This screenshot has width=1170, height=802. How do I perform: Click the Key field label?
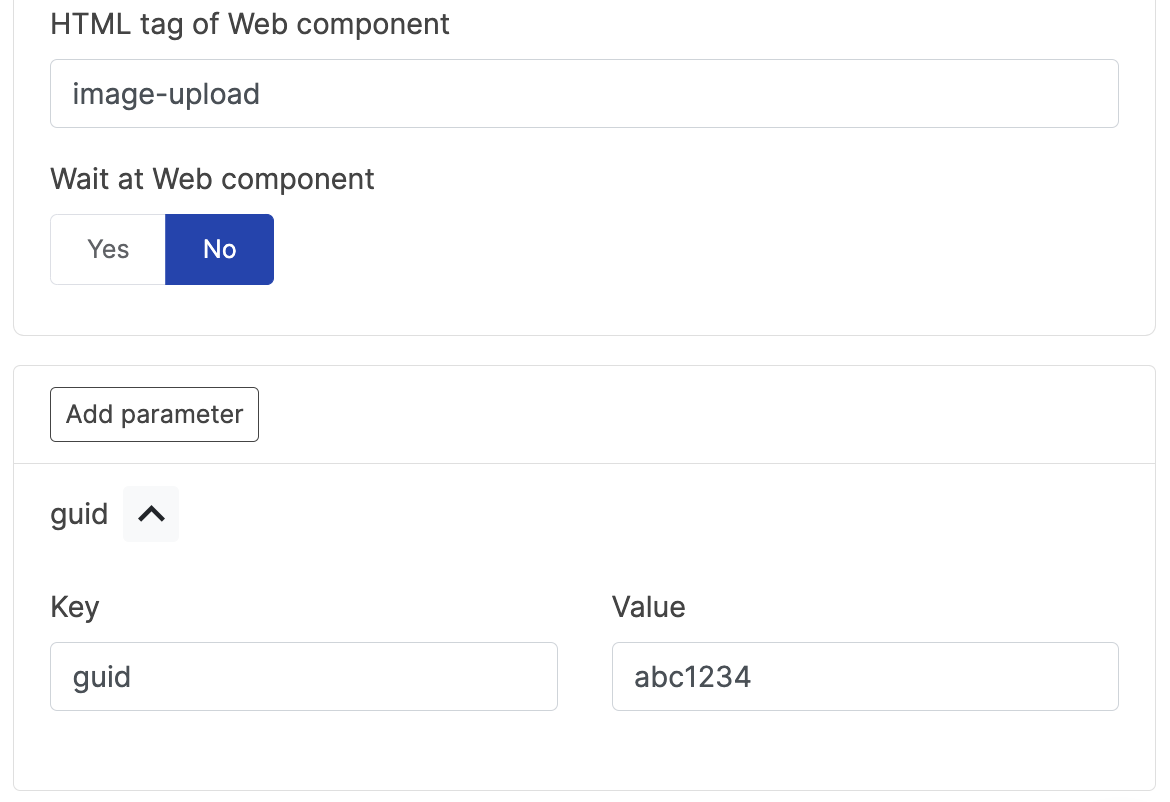pyautogui.click(x=75, y=607)
